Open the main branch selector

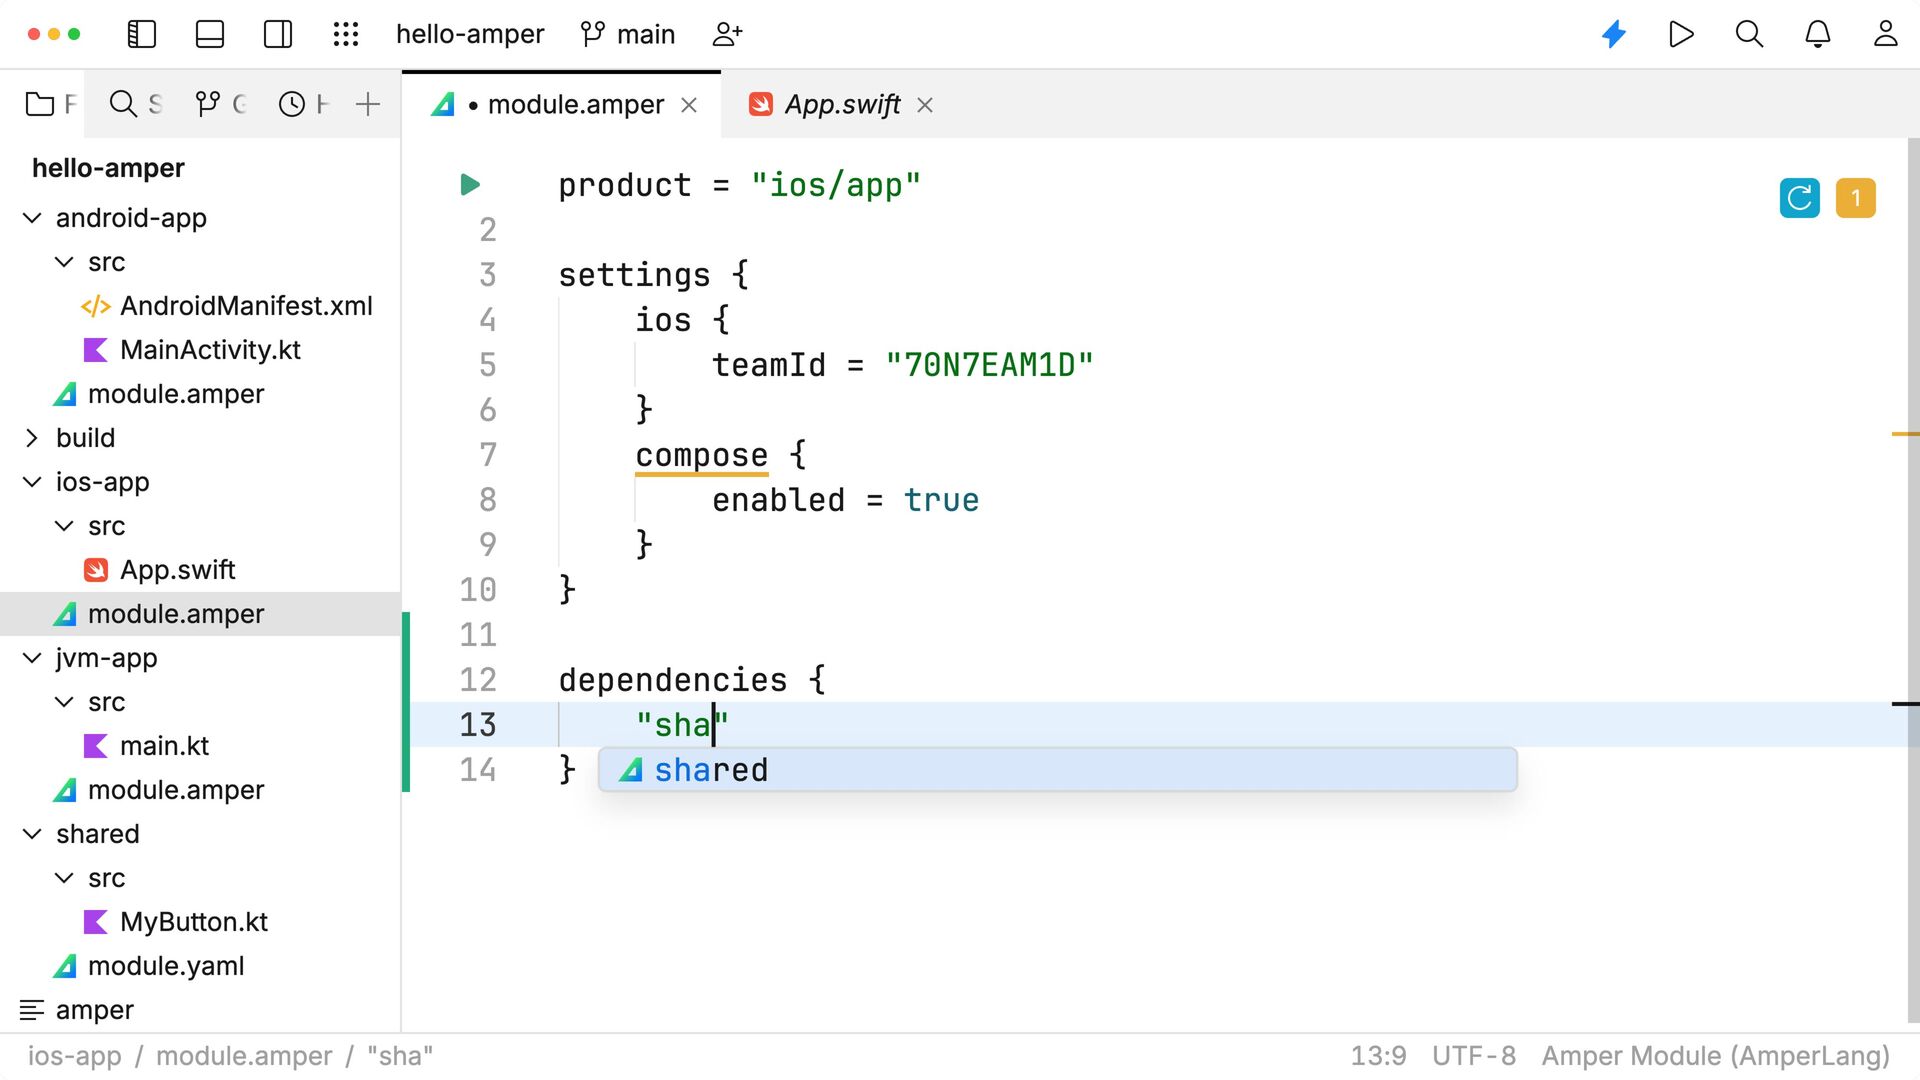tap(628, 34)
